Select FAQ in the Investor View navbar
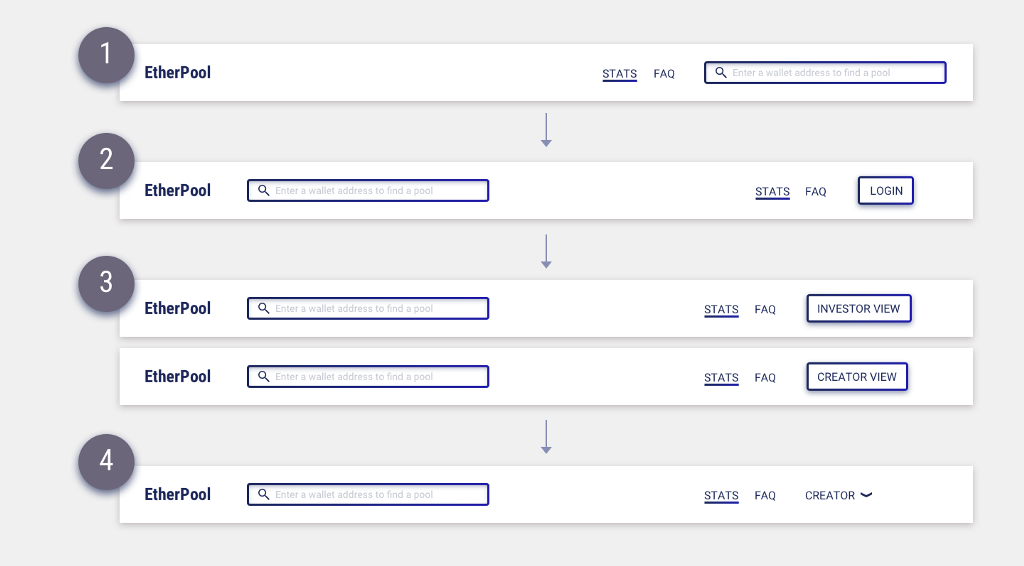This screenshot has width=1024, height=566. pyautogui.click(x=765, y=310)
